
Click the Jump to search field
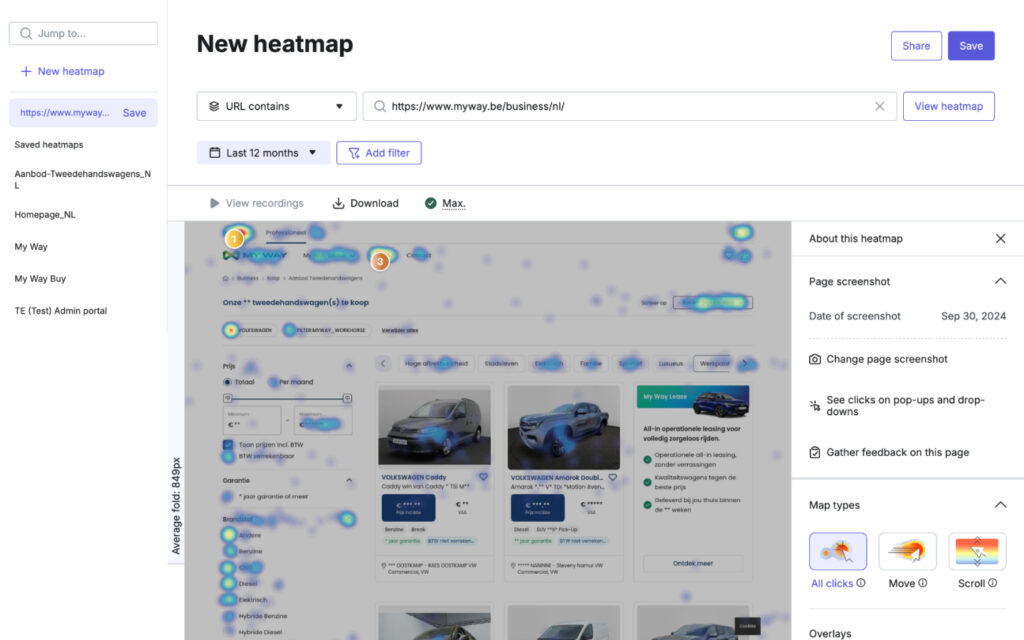pyautogui.click(x=83, y=33)
